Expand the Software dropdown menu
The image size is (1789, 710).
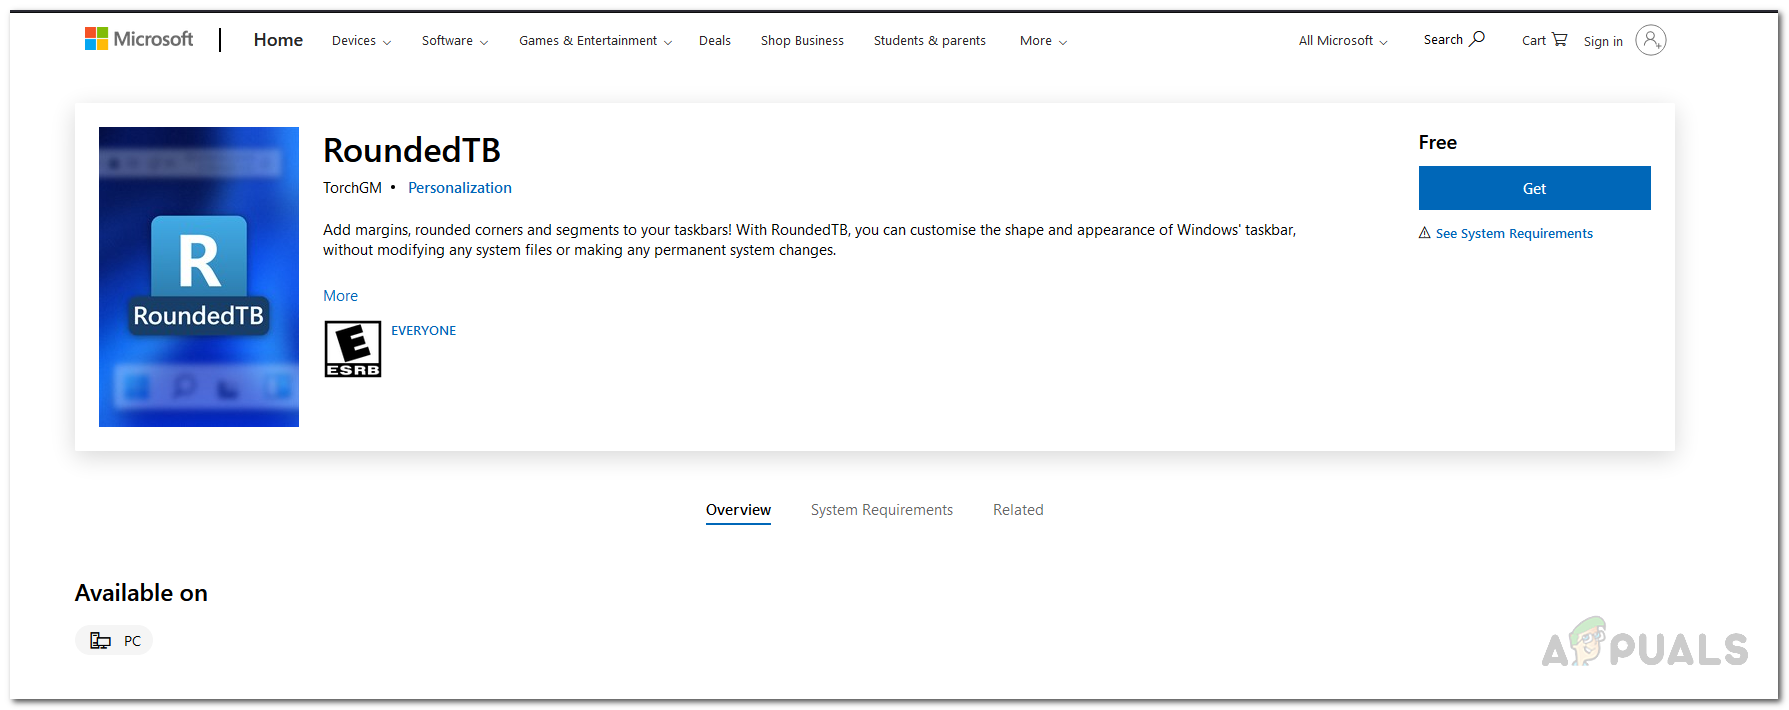(x=454, y=41)
